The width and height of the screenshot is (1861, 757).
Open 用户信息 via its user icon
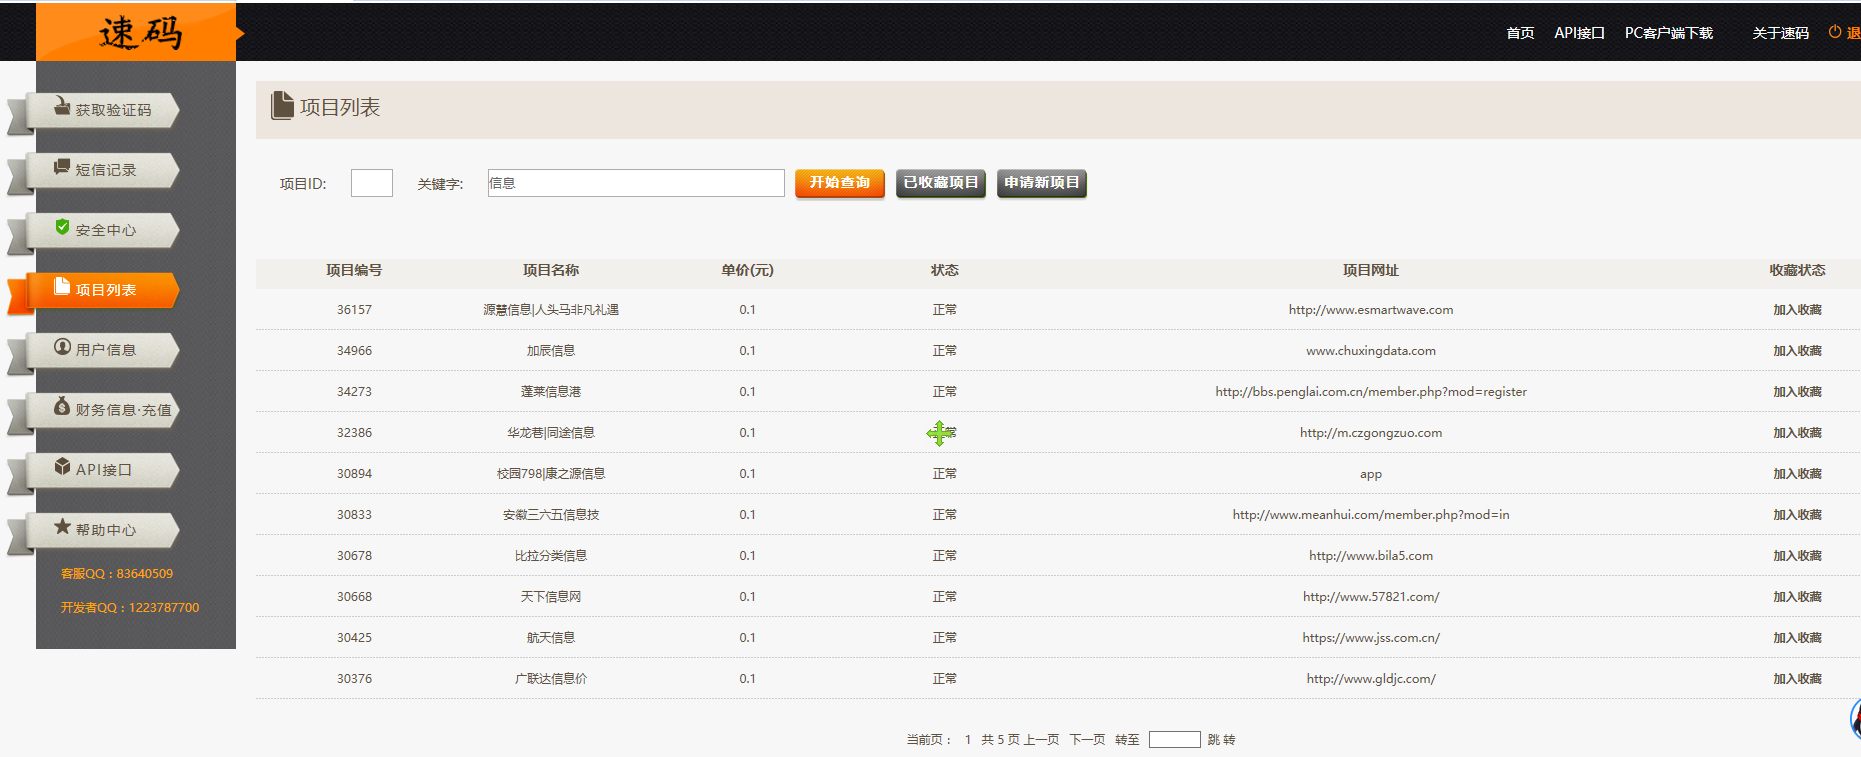tap(62, 347)
